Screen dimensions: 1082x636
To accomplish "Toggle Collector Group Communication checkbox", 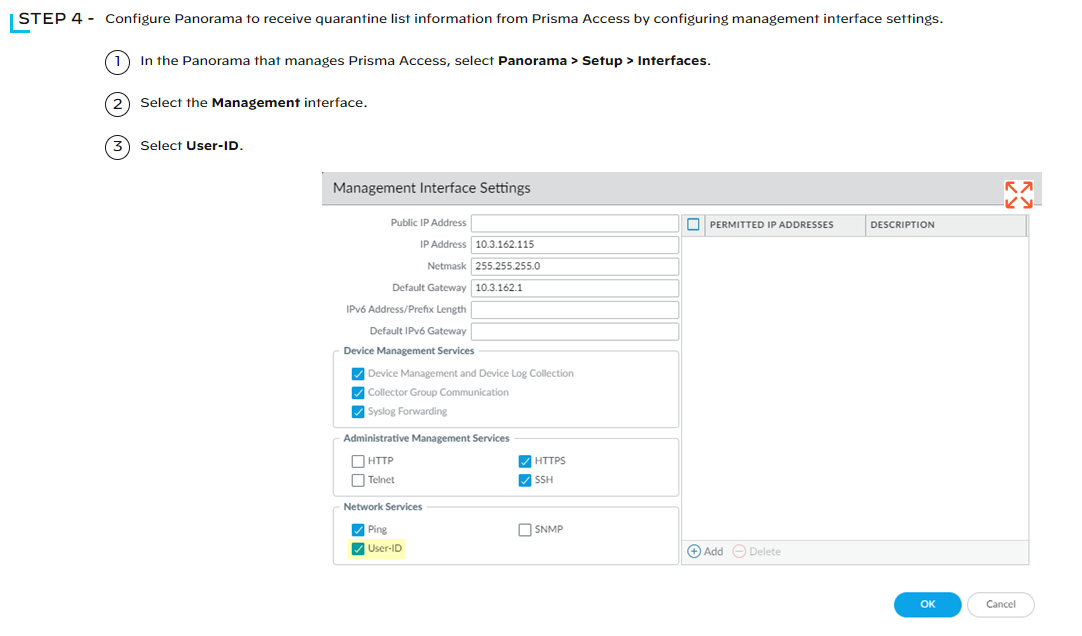I will [358, 392].
